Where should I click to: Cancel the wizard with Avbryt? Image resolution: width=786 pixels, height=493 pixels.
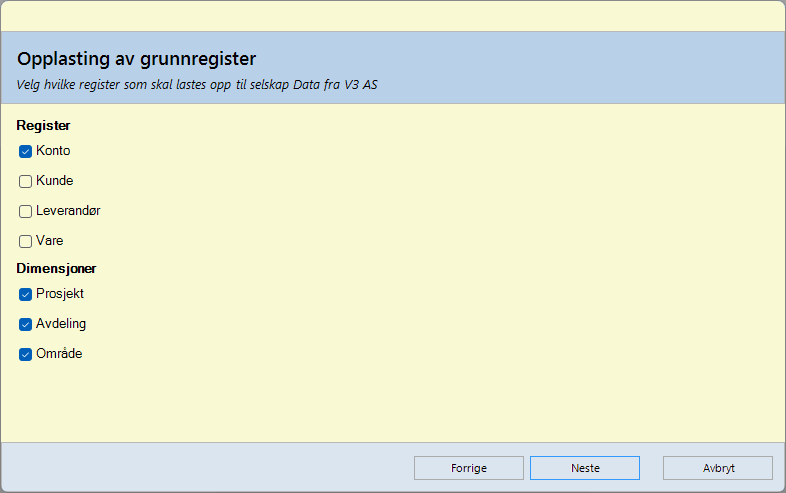[717, 468]
